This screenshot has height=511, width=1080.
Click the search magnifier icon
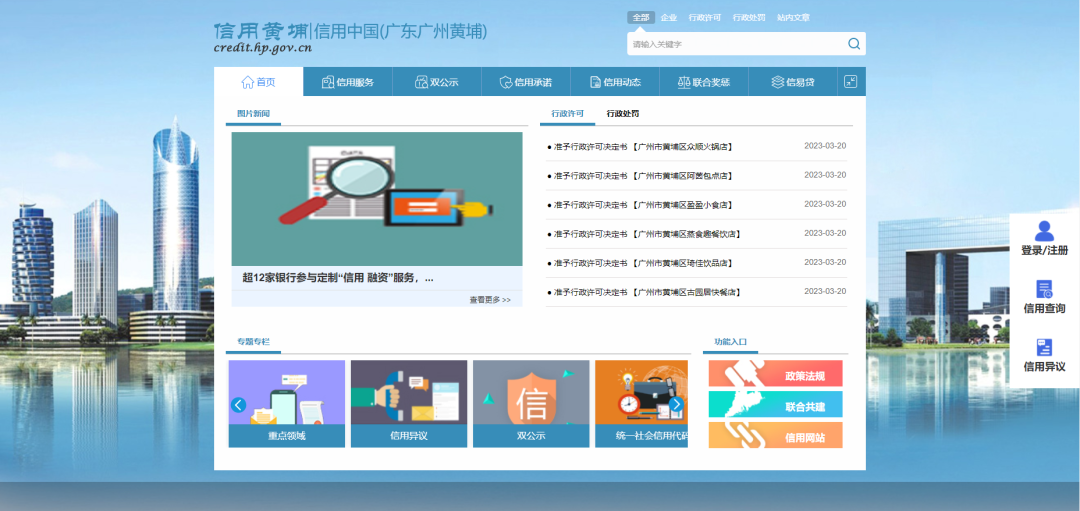tap(854, 44)
